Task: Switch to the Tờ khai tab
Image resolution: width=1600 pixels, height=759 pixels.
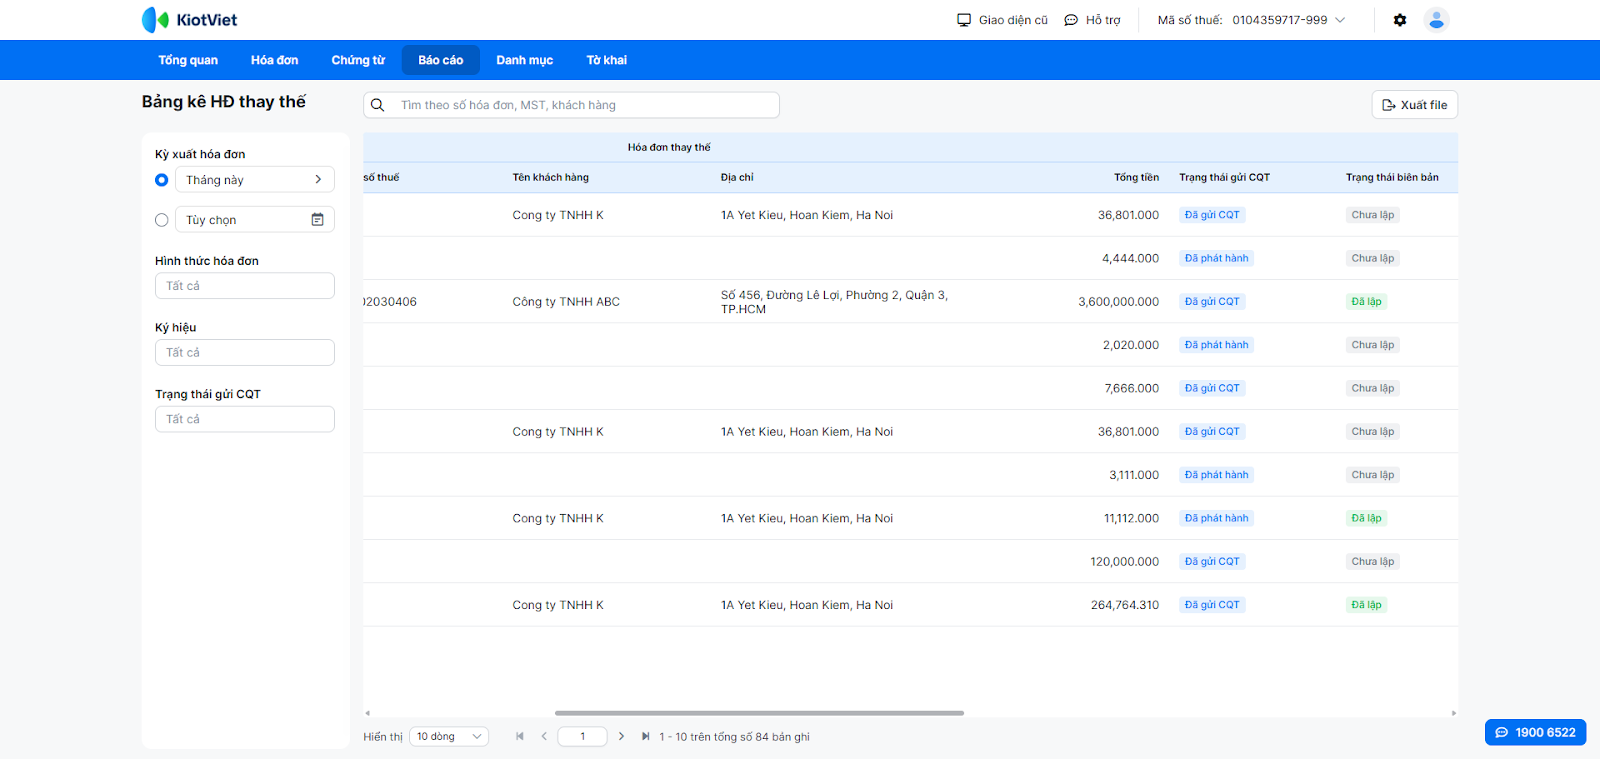Action: coord(606,60)
